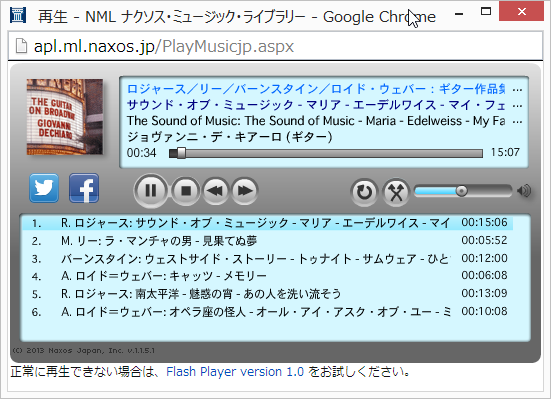Click the page document icon in address bar

tap(21, 46)
